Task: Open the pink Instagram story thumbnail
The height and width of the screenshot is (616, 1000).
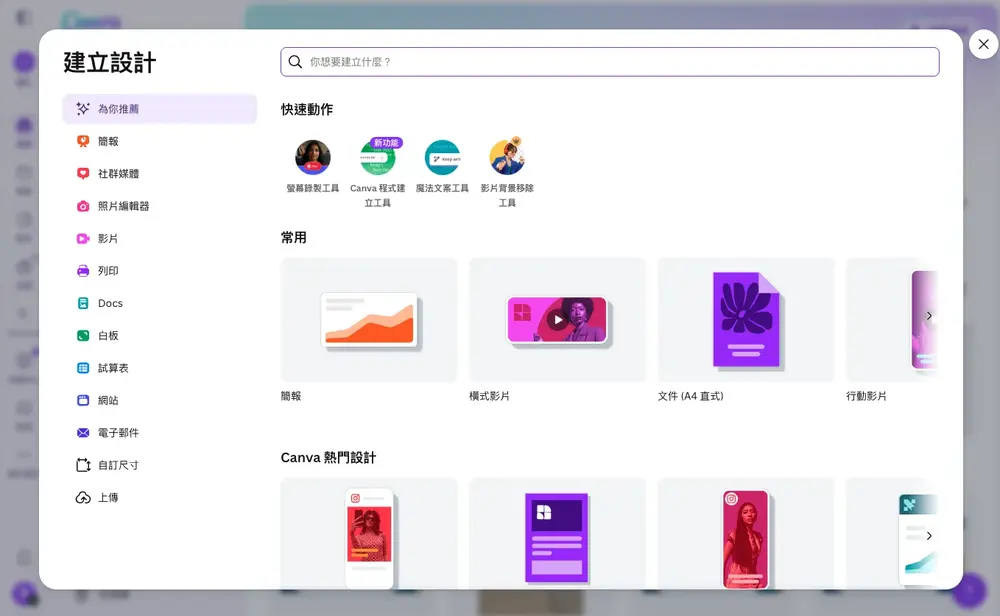Action: [x=746, y=534]
